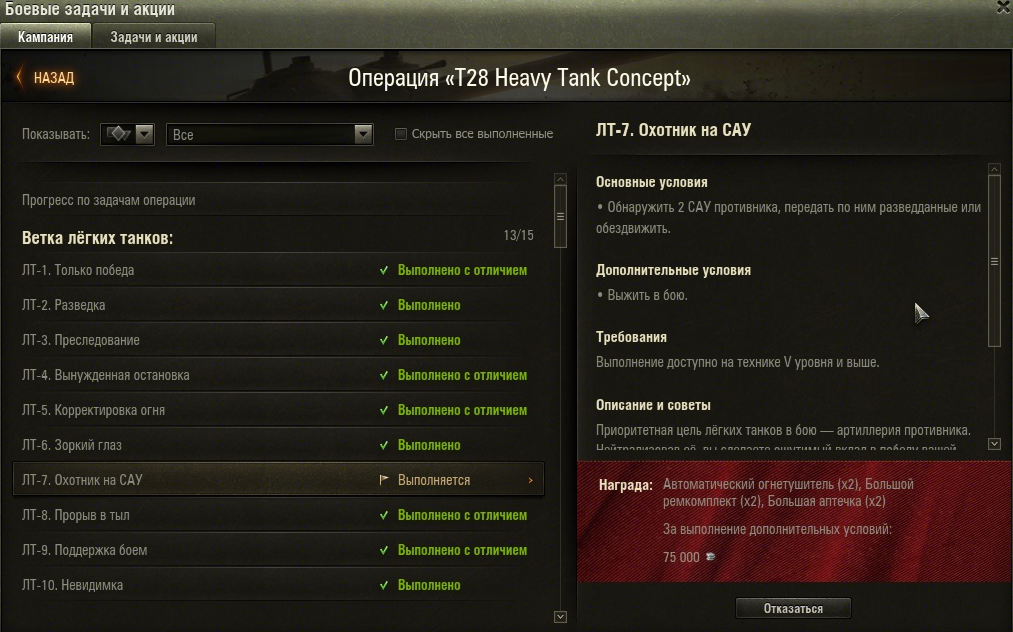The width and height of the screenshot is (1013, 632).
Task: Click the flag icon on ЛТ-7 row
Action: tap(384, 479)
